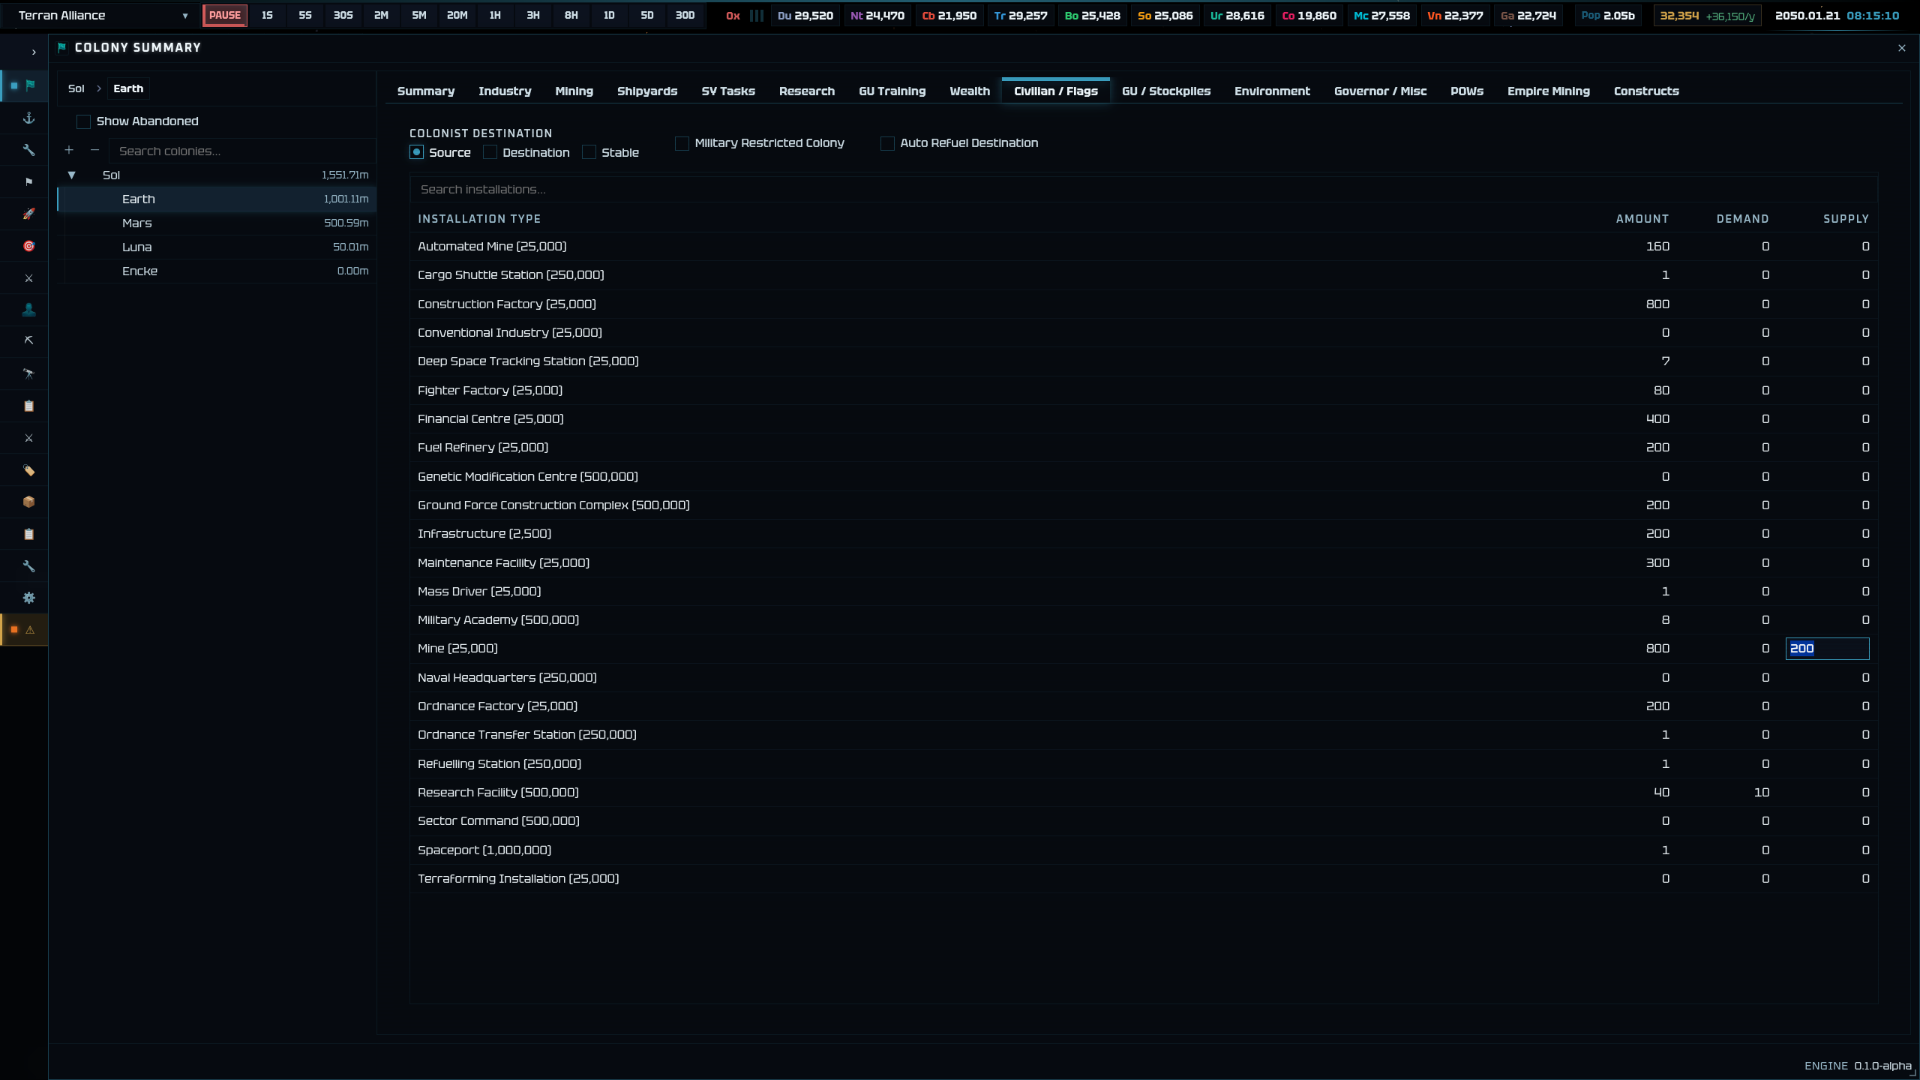The width and height of the screenshot is (1920, 1080).
Task: Click the clipboard icon below the box icon
Action: pos(29,534)
